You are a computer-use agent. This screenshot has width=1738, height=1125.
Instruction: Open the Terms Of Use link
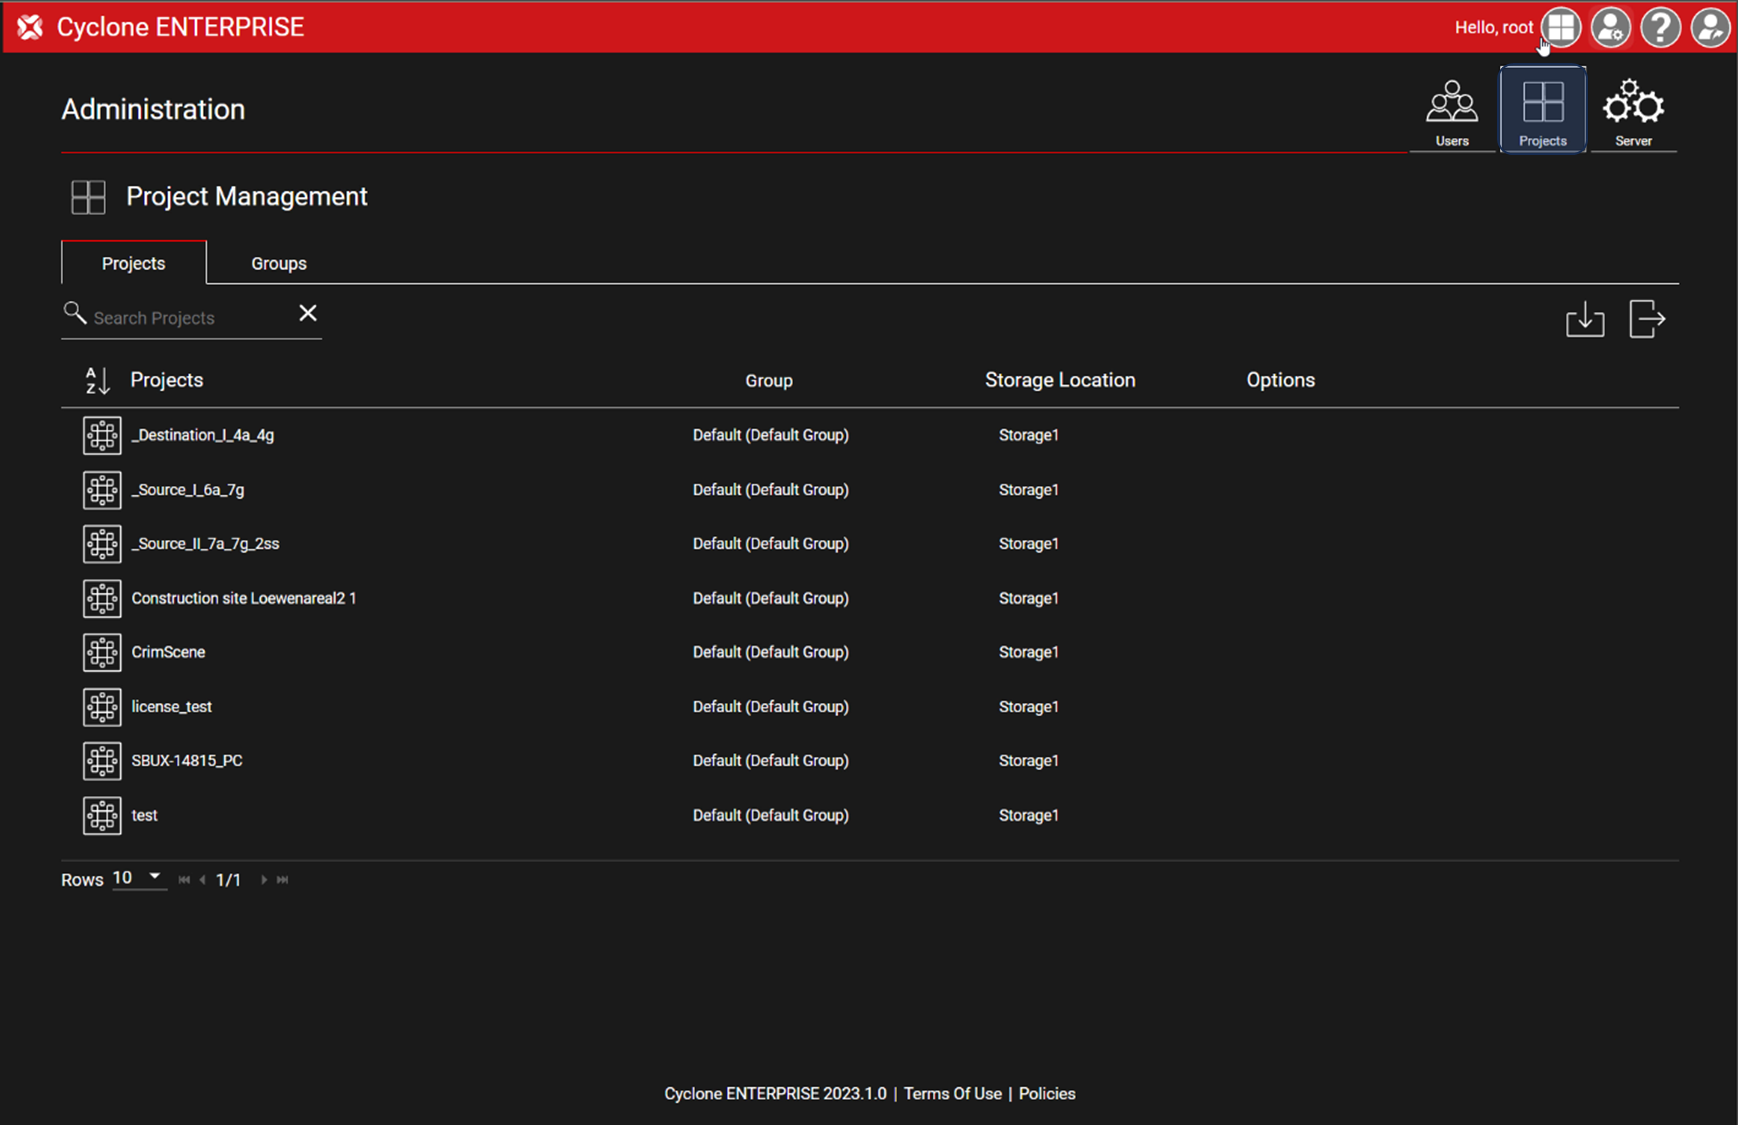click(952, 1093)
